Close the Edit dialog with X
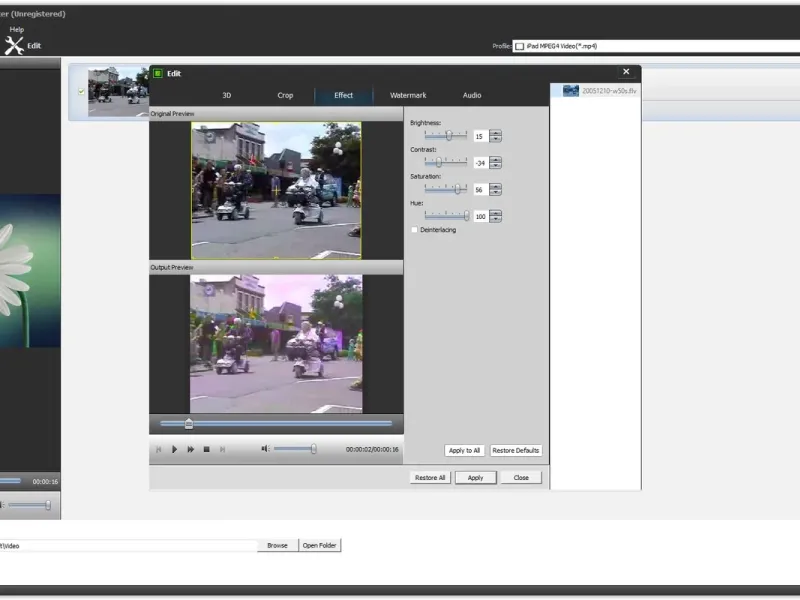The width and height of the screenshot is (800, 600). (626, 72)
